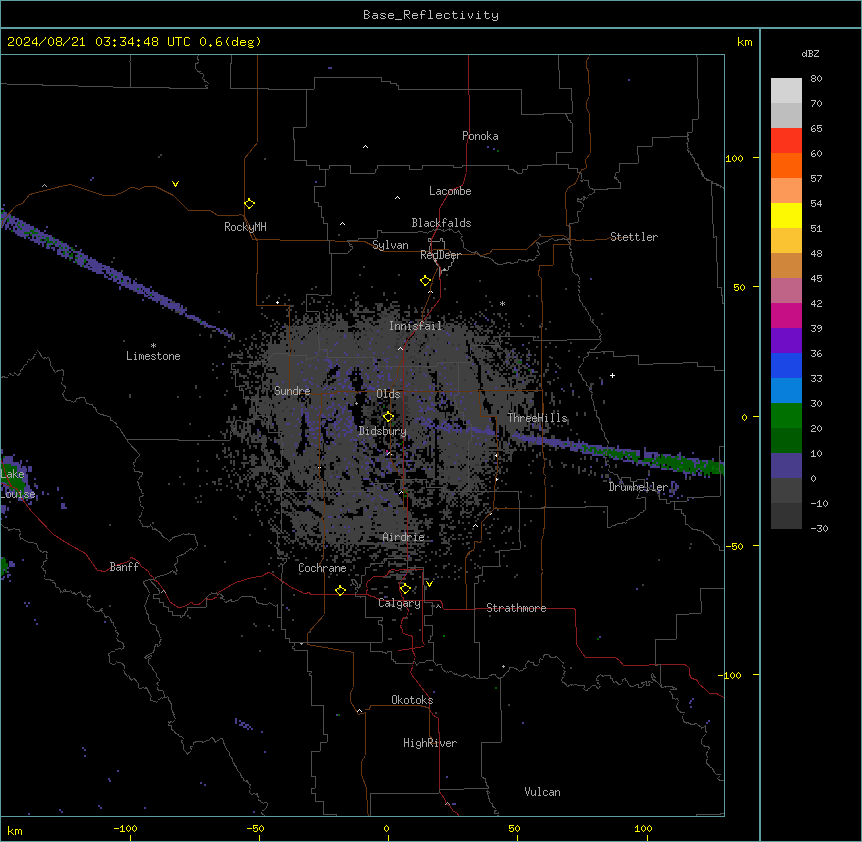Click the yellow V marker northwest of RockyMH

(x=175, y=184)
